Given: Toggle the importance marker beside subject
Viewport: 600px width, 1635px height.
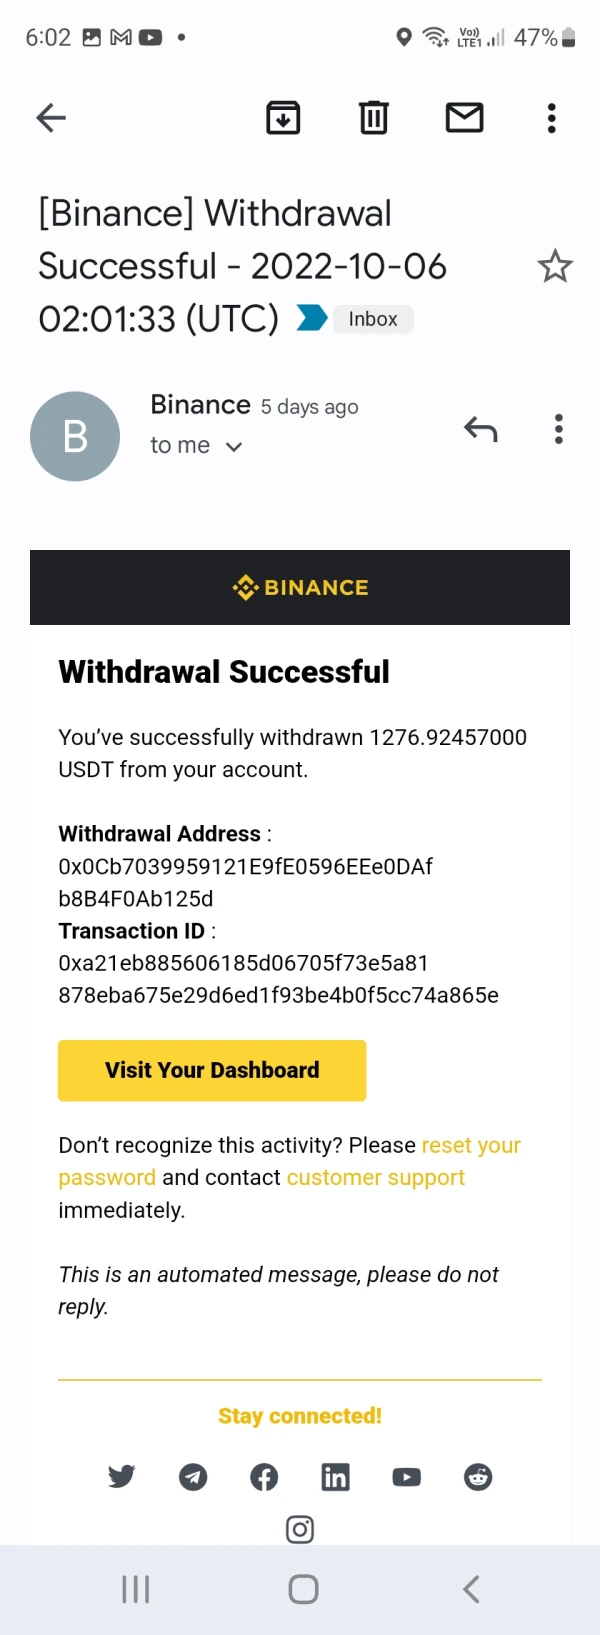Looking at the screenshot, I should pyautogui.click(x=312, y=319).
